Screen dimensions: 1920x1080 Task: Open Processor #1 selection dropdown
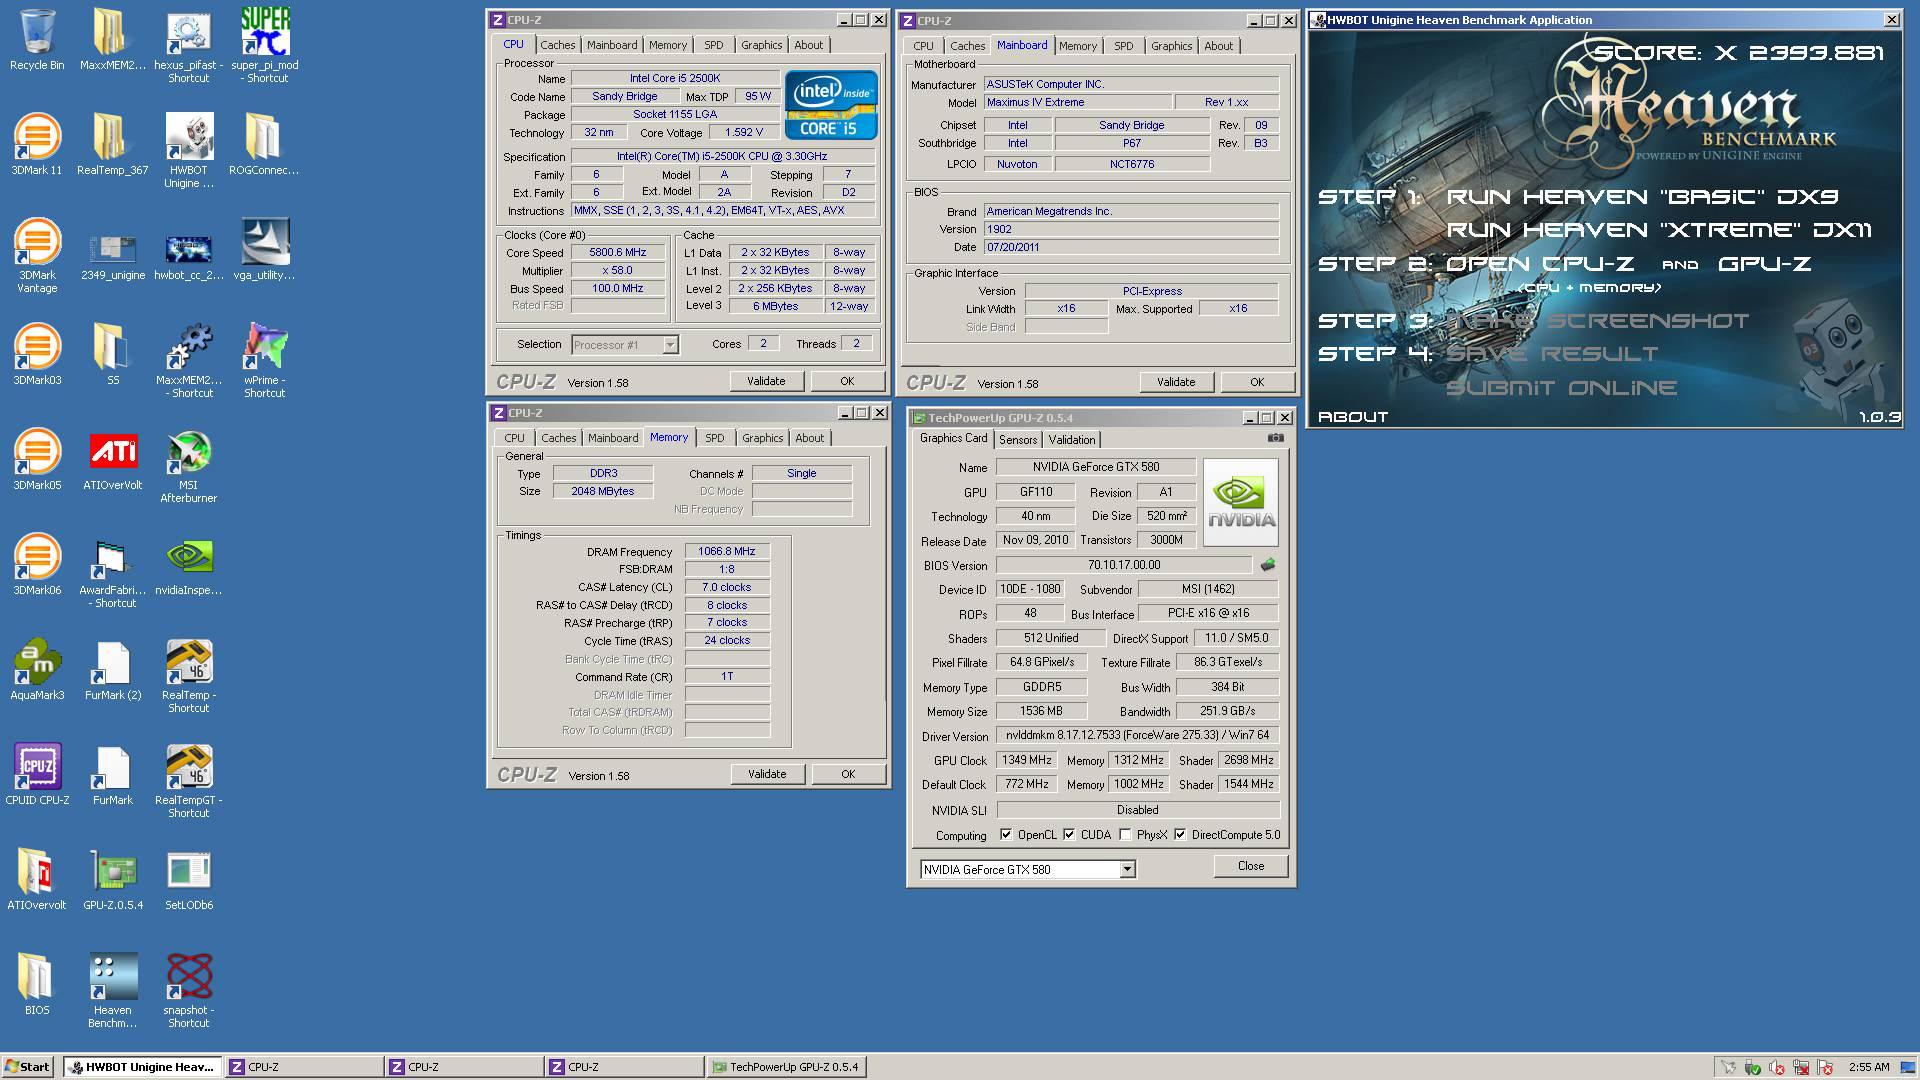(670, 345)
